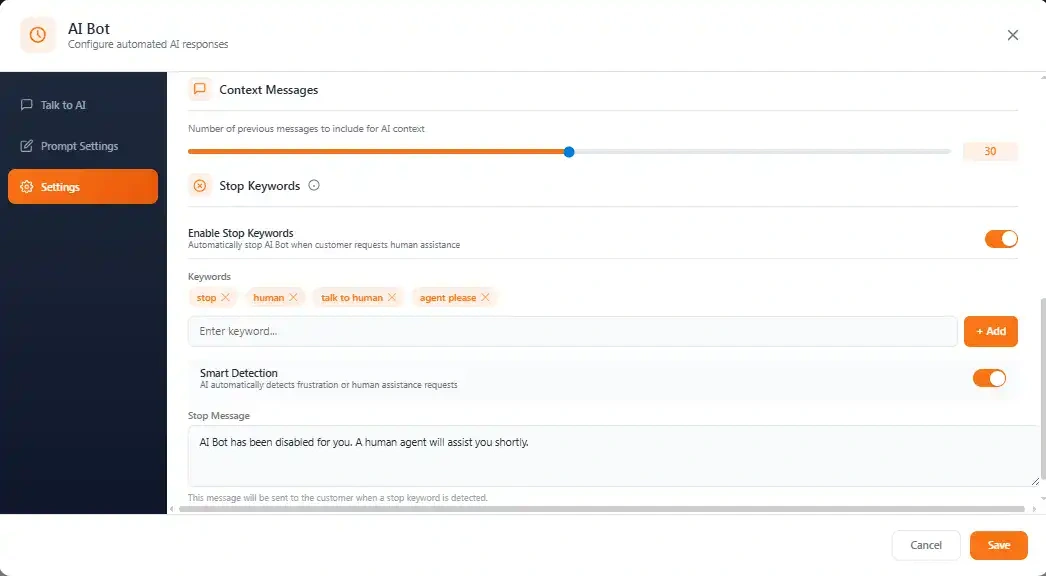Remove the 'stop' keyword chip
Viewport: 1046px width, 576px height.
[227, 297]
